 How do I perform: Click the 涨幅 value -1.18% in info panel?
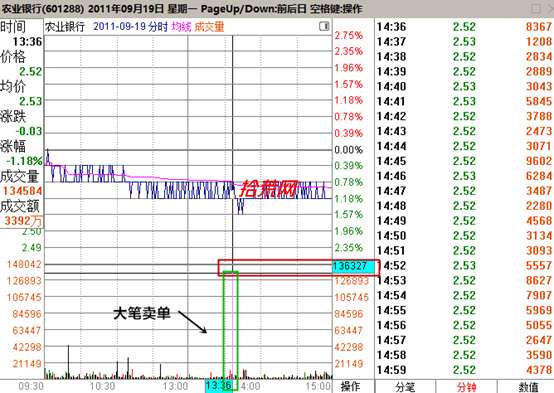pyautogui.click(x=24, y=161)
